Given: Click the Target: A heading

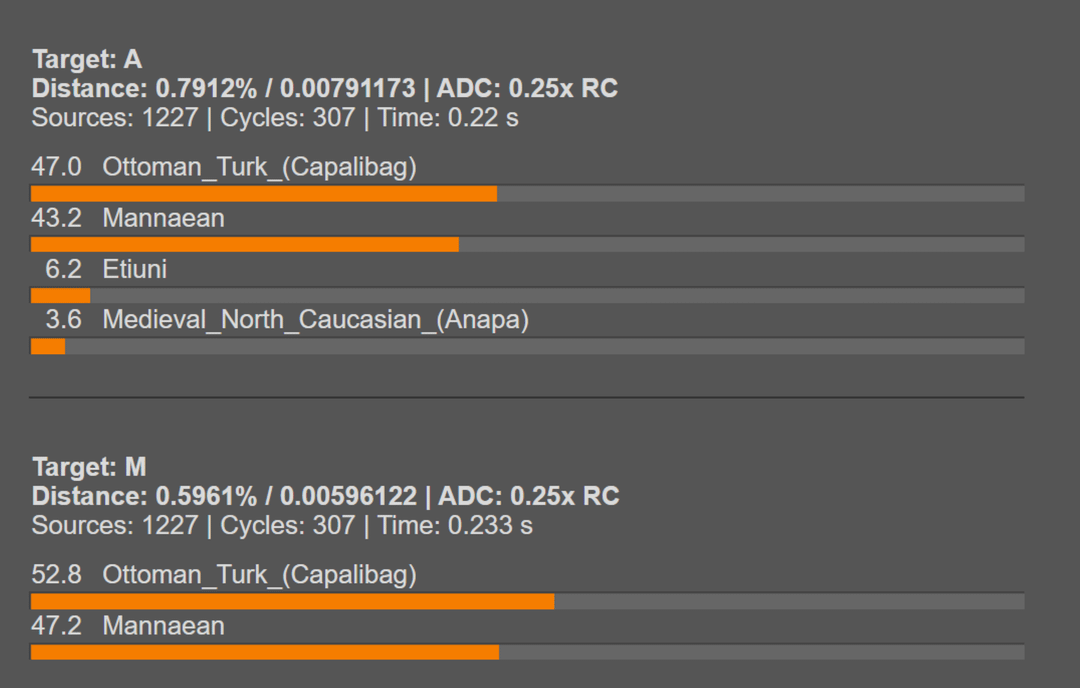Looking at the screenshot, I should pyautogui.click(x=87, y=59).
